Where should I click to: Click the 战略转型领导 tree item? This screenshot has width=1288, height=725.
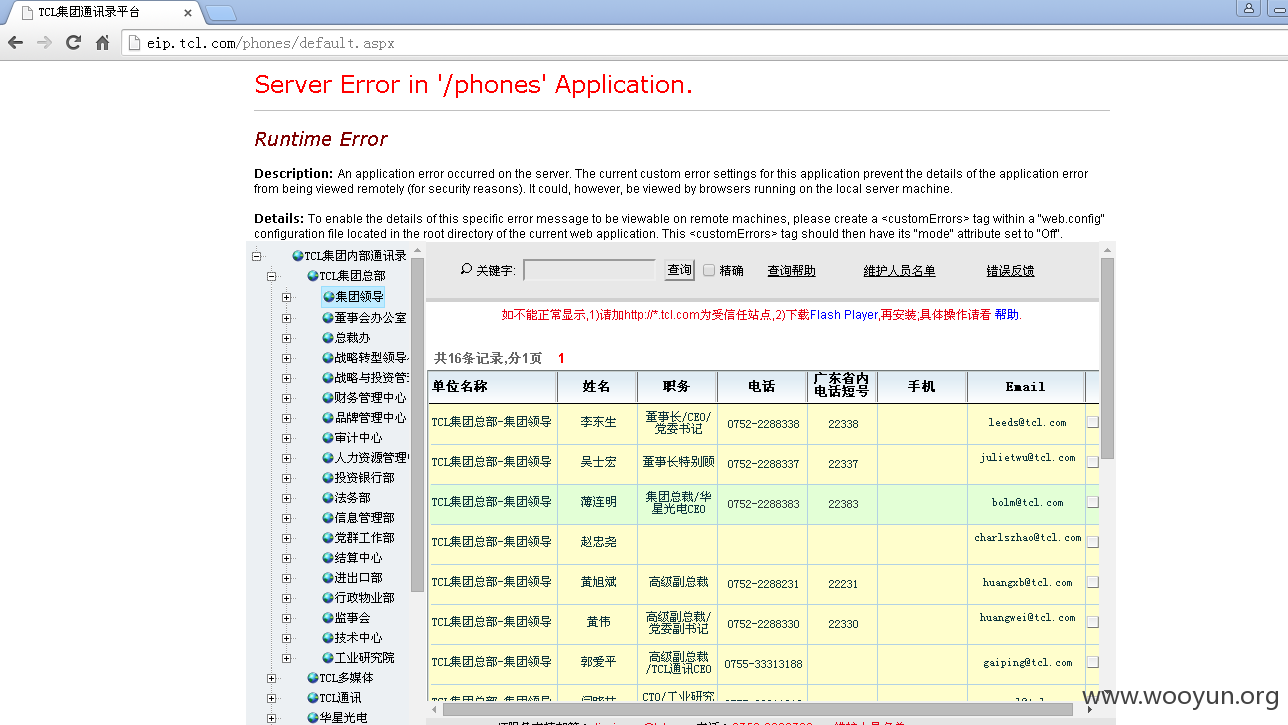pyautogui.click(x=370, y=357)
